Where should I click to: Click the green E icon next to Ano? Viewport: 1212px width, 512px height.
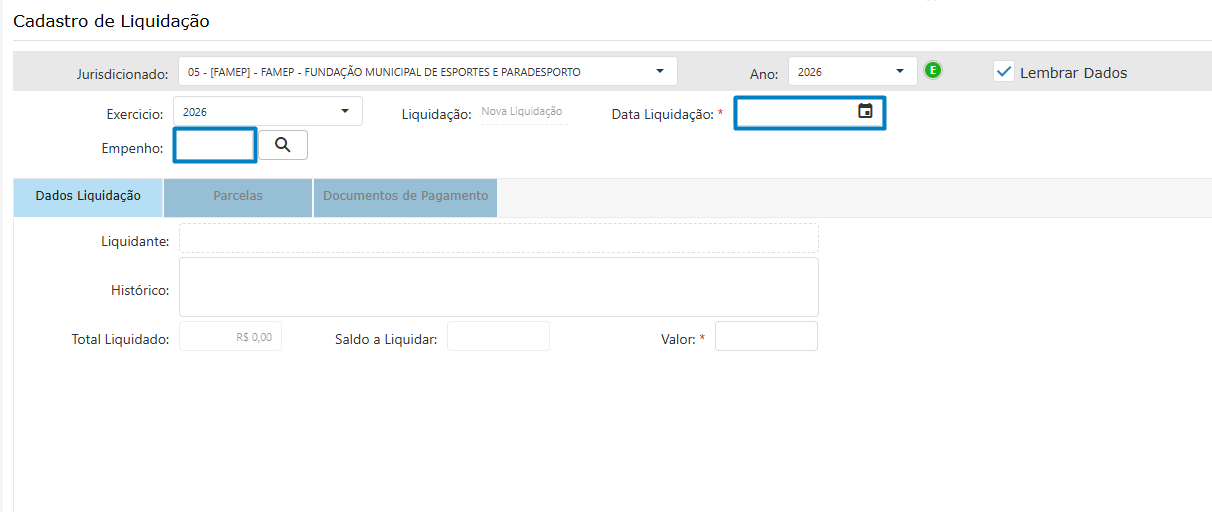pyautogui.click(x=933, y=71)
